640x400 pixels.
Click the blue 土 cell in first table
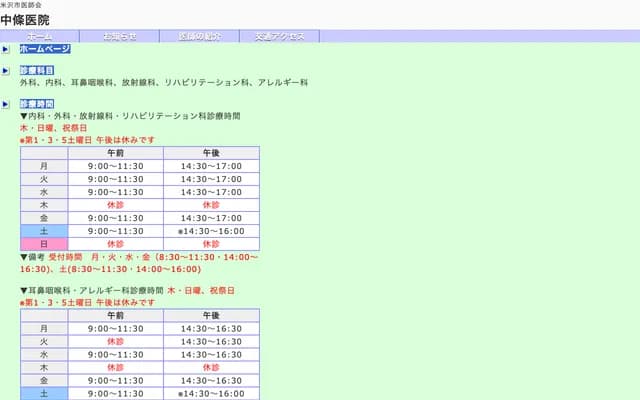click(x=44, y=230)
